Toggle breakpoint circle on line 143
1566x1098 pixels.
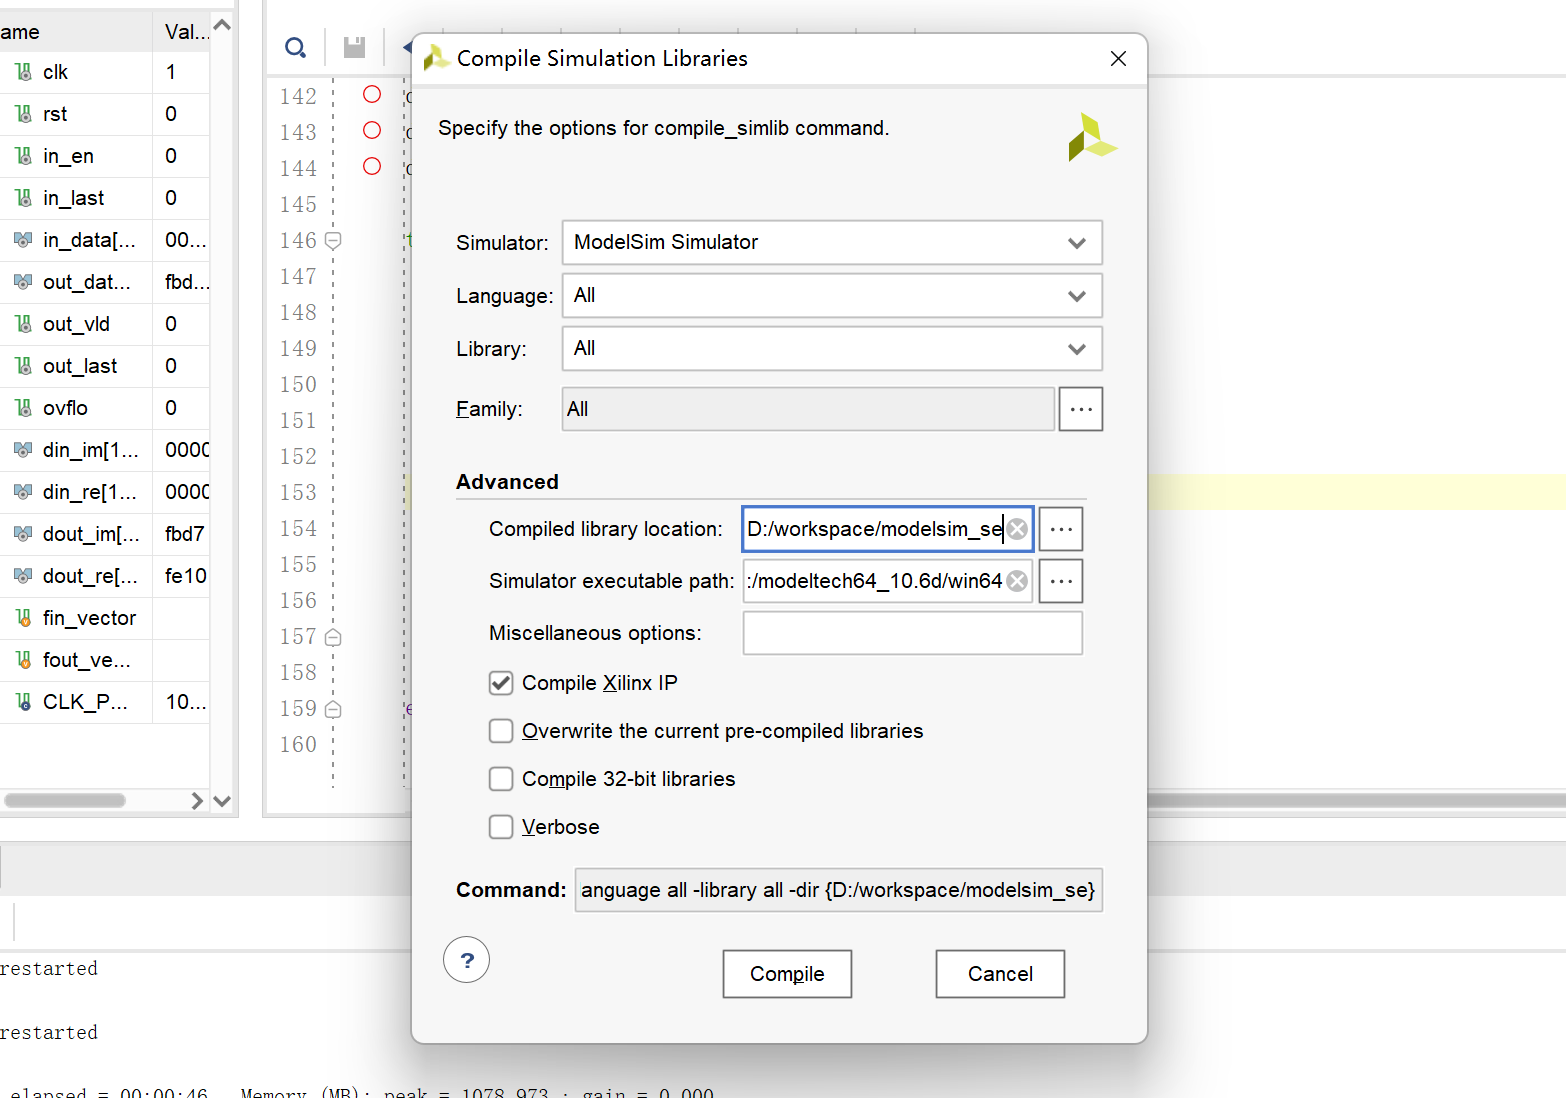point(372,130)
